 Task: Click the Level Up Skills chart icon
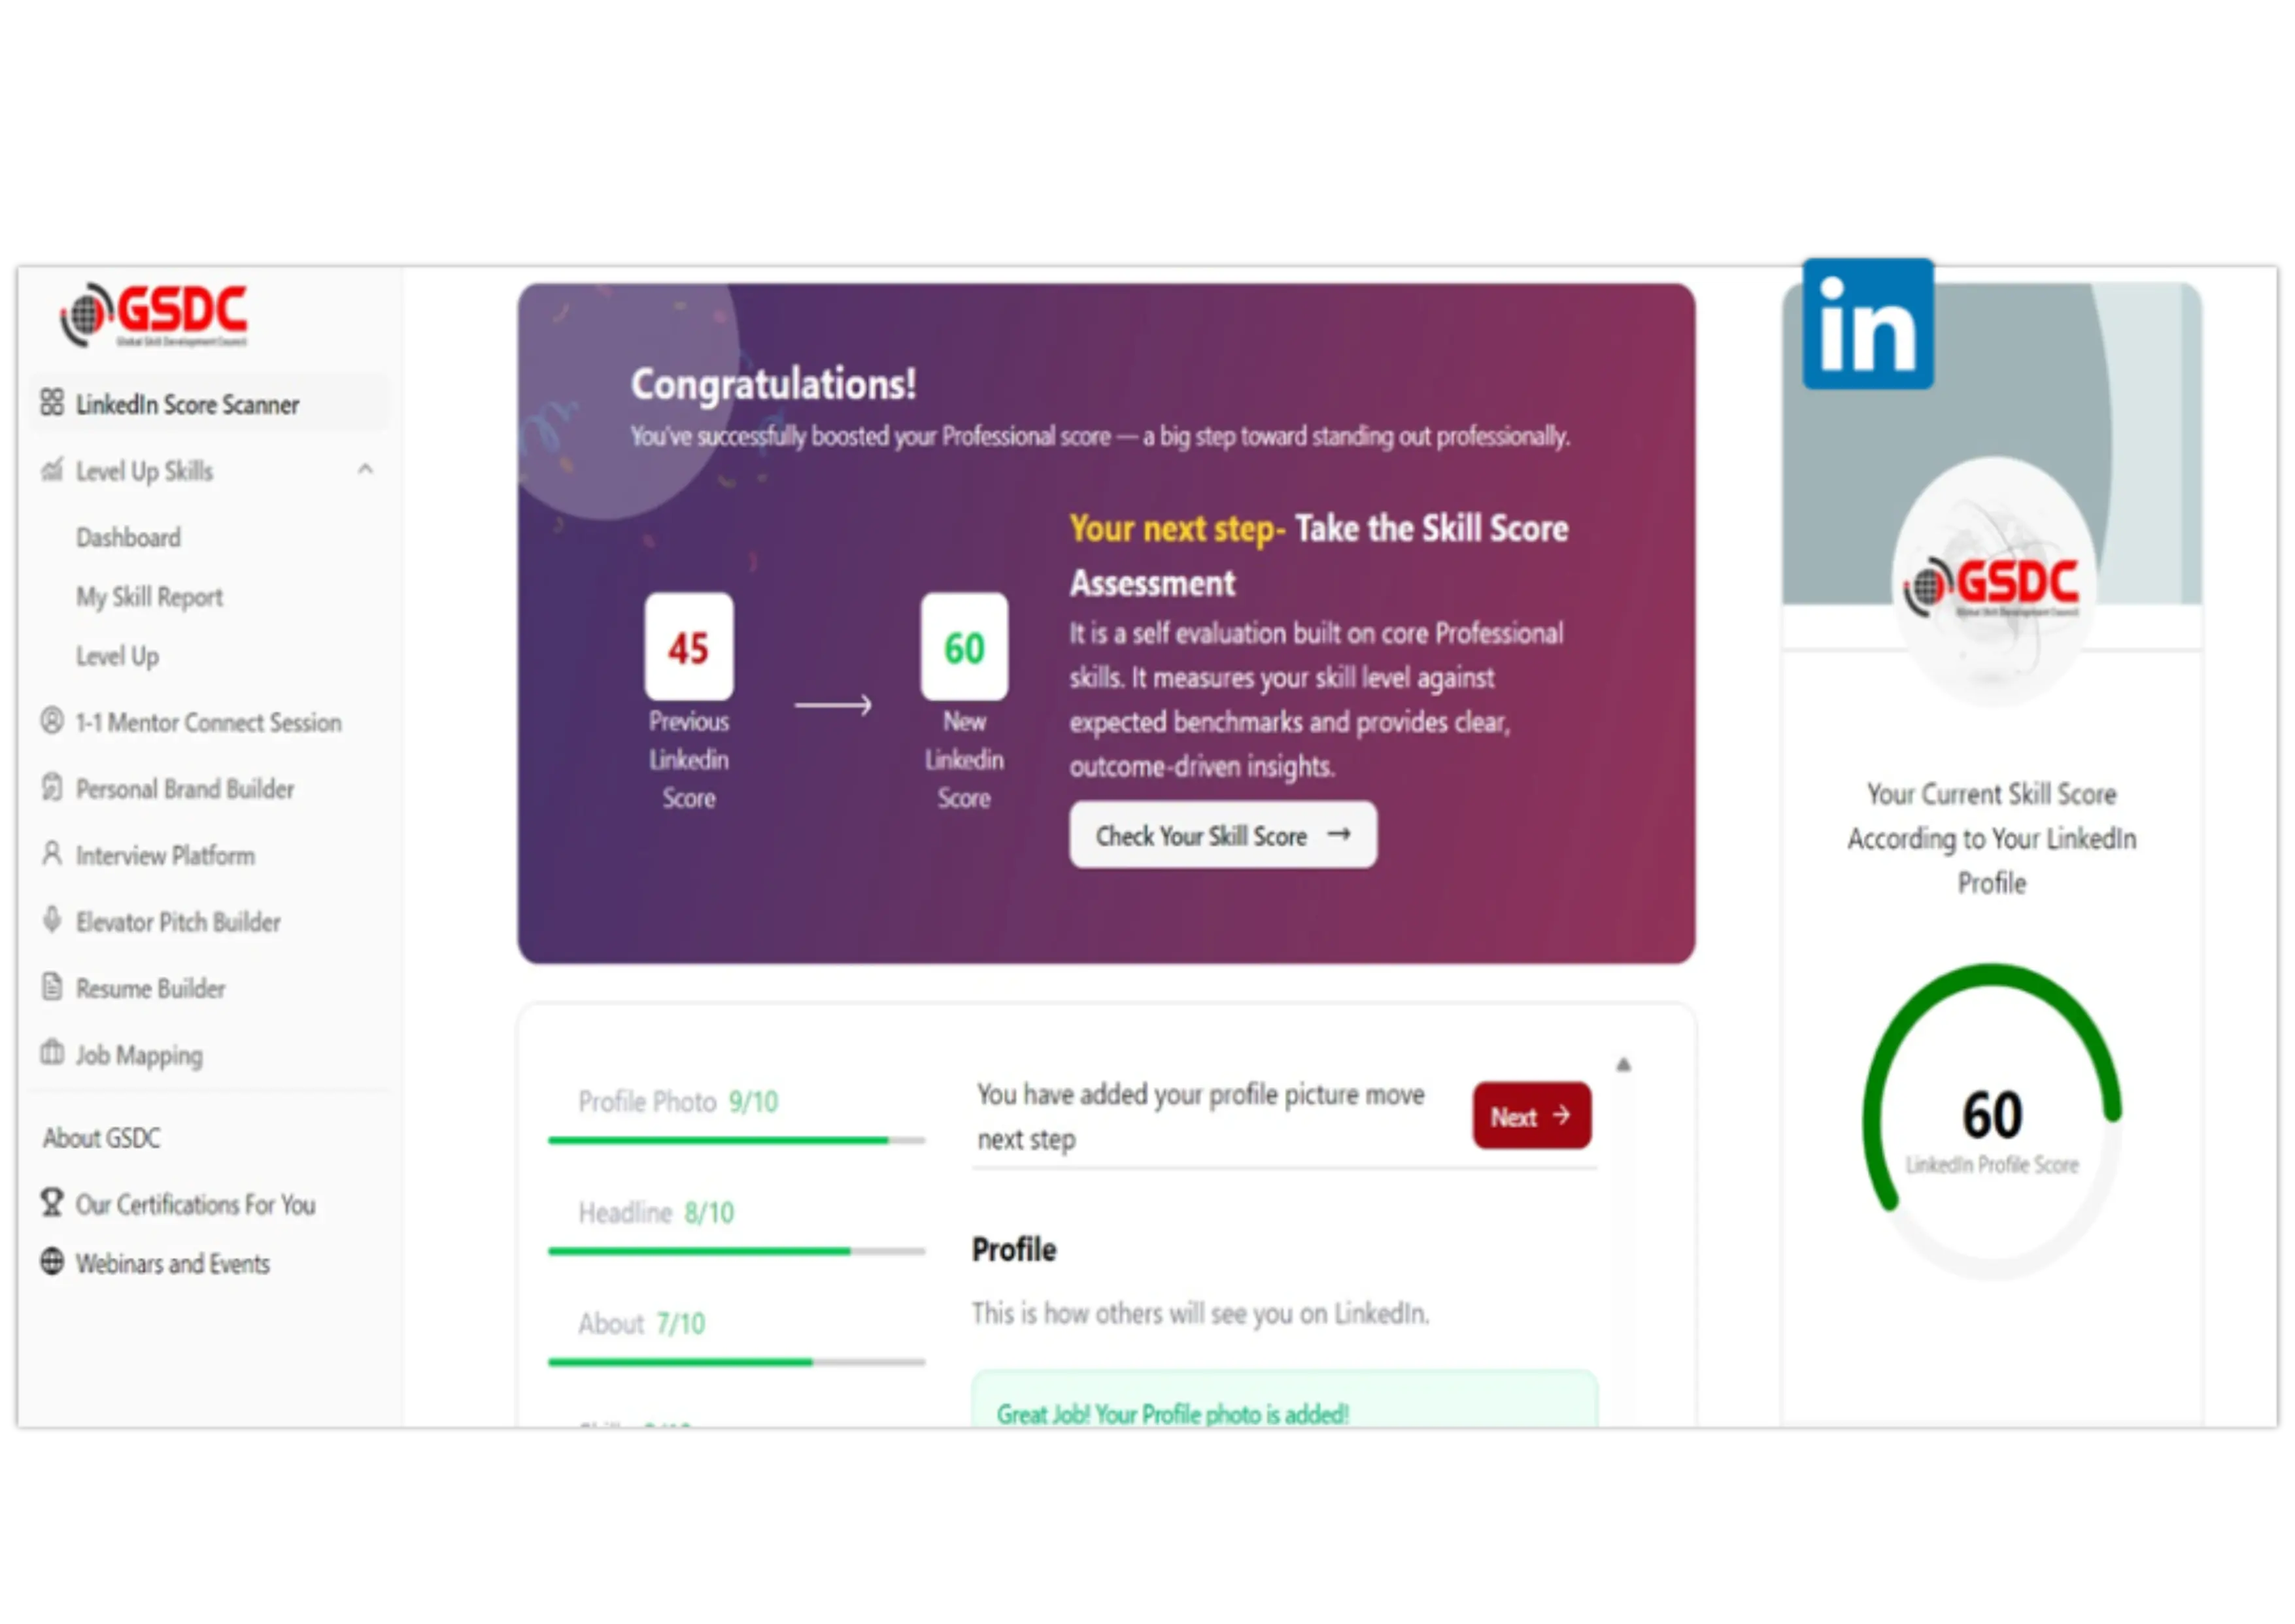tap(52, 469)
